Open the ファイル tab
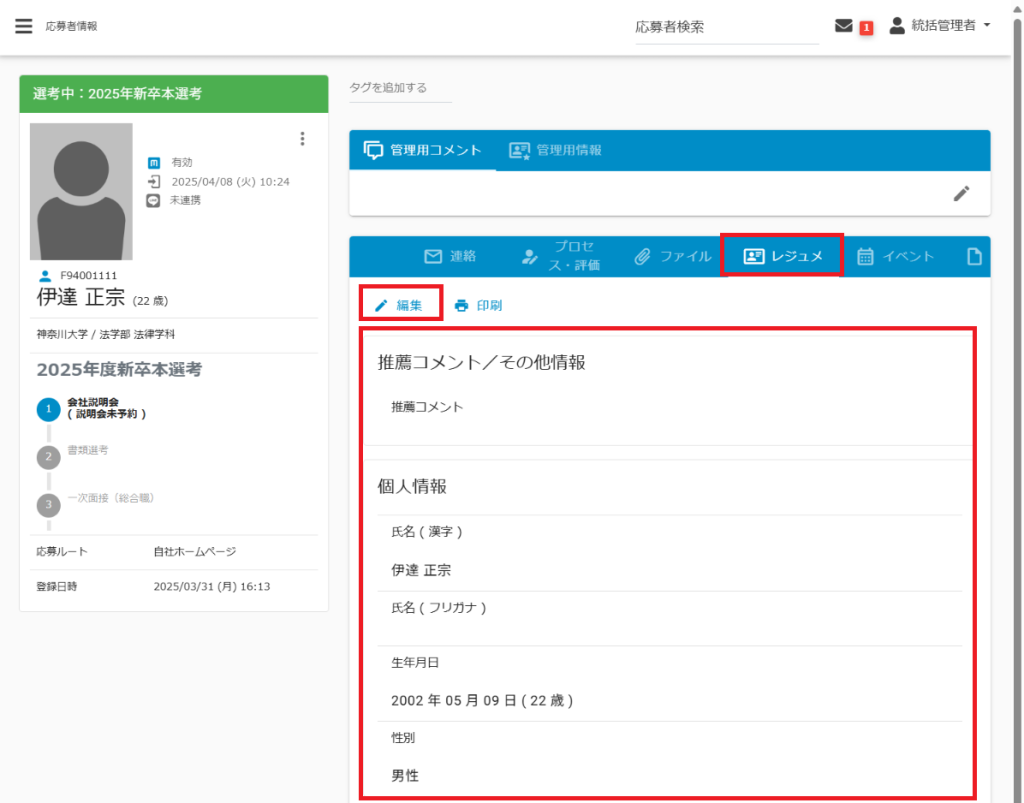The image size is (1024, 803). tap(673, 257)
